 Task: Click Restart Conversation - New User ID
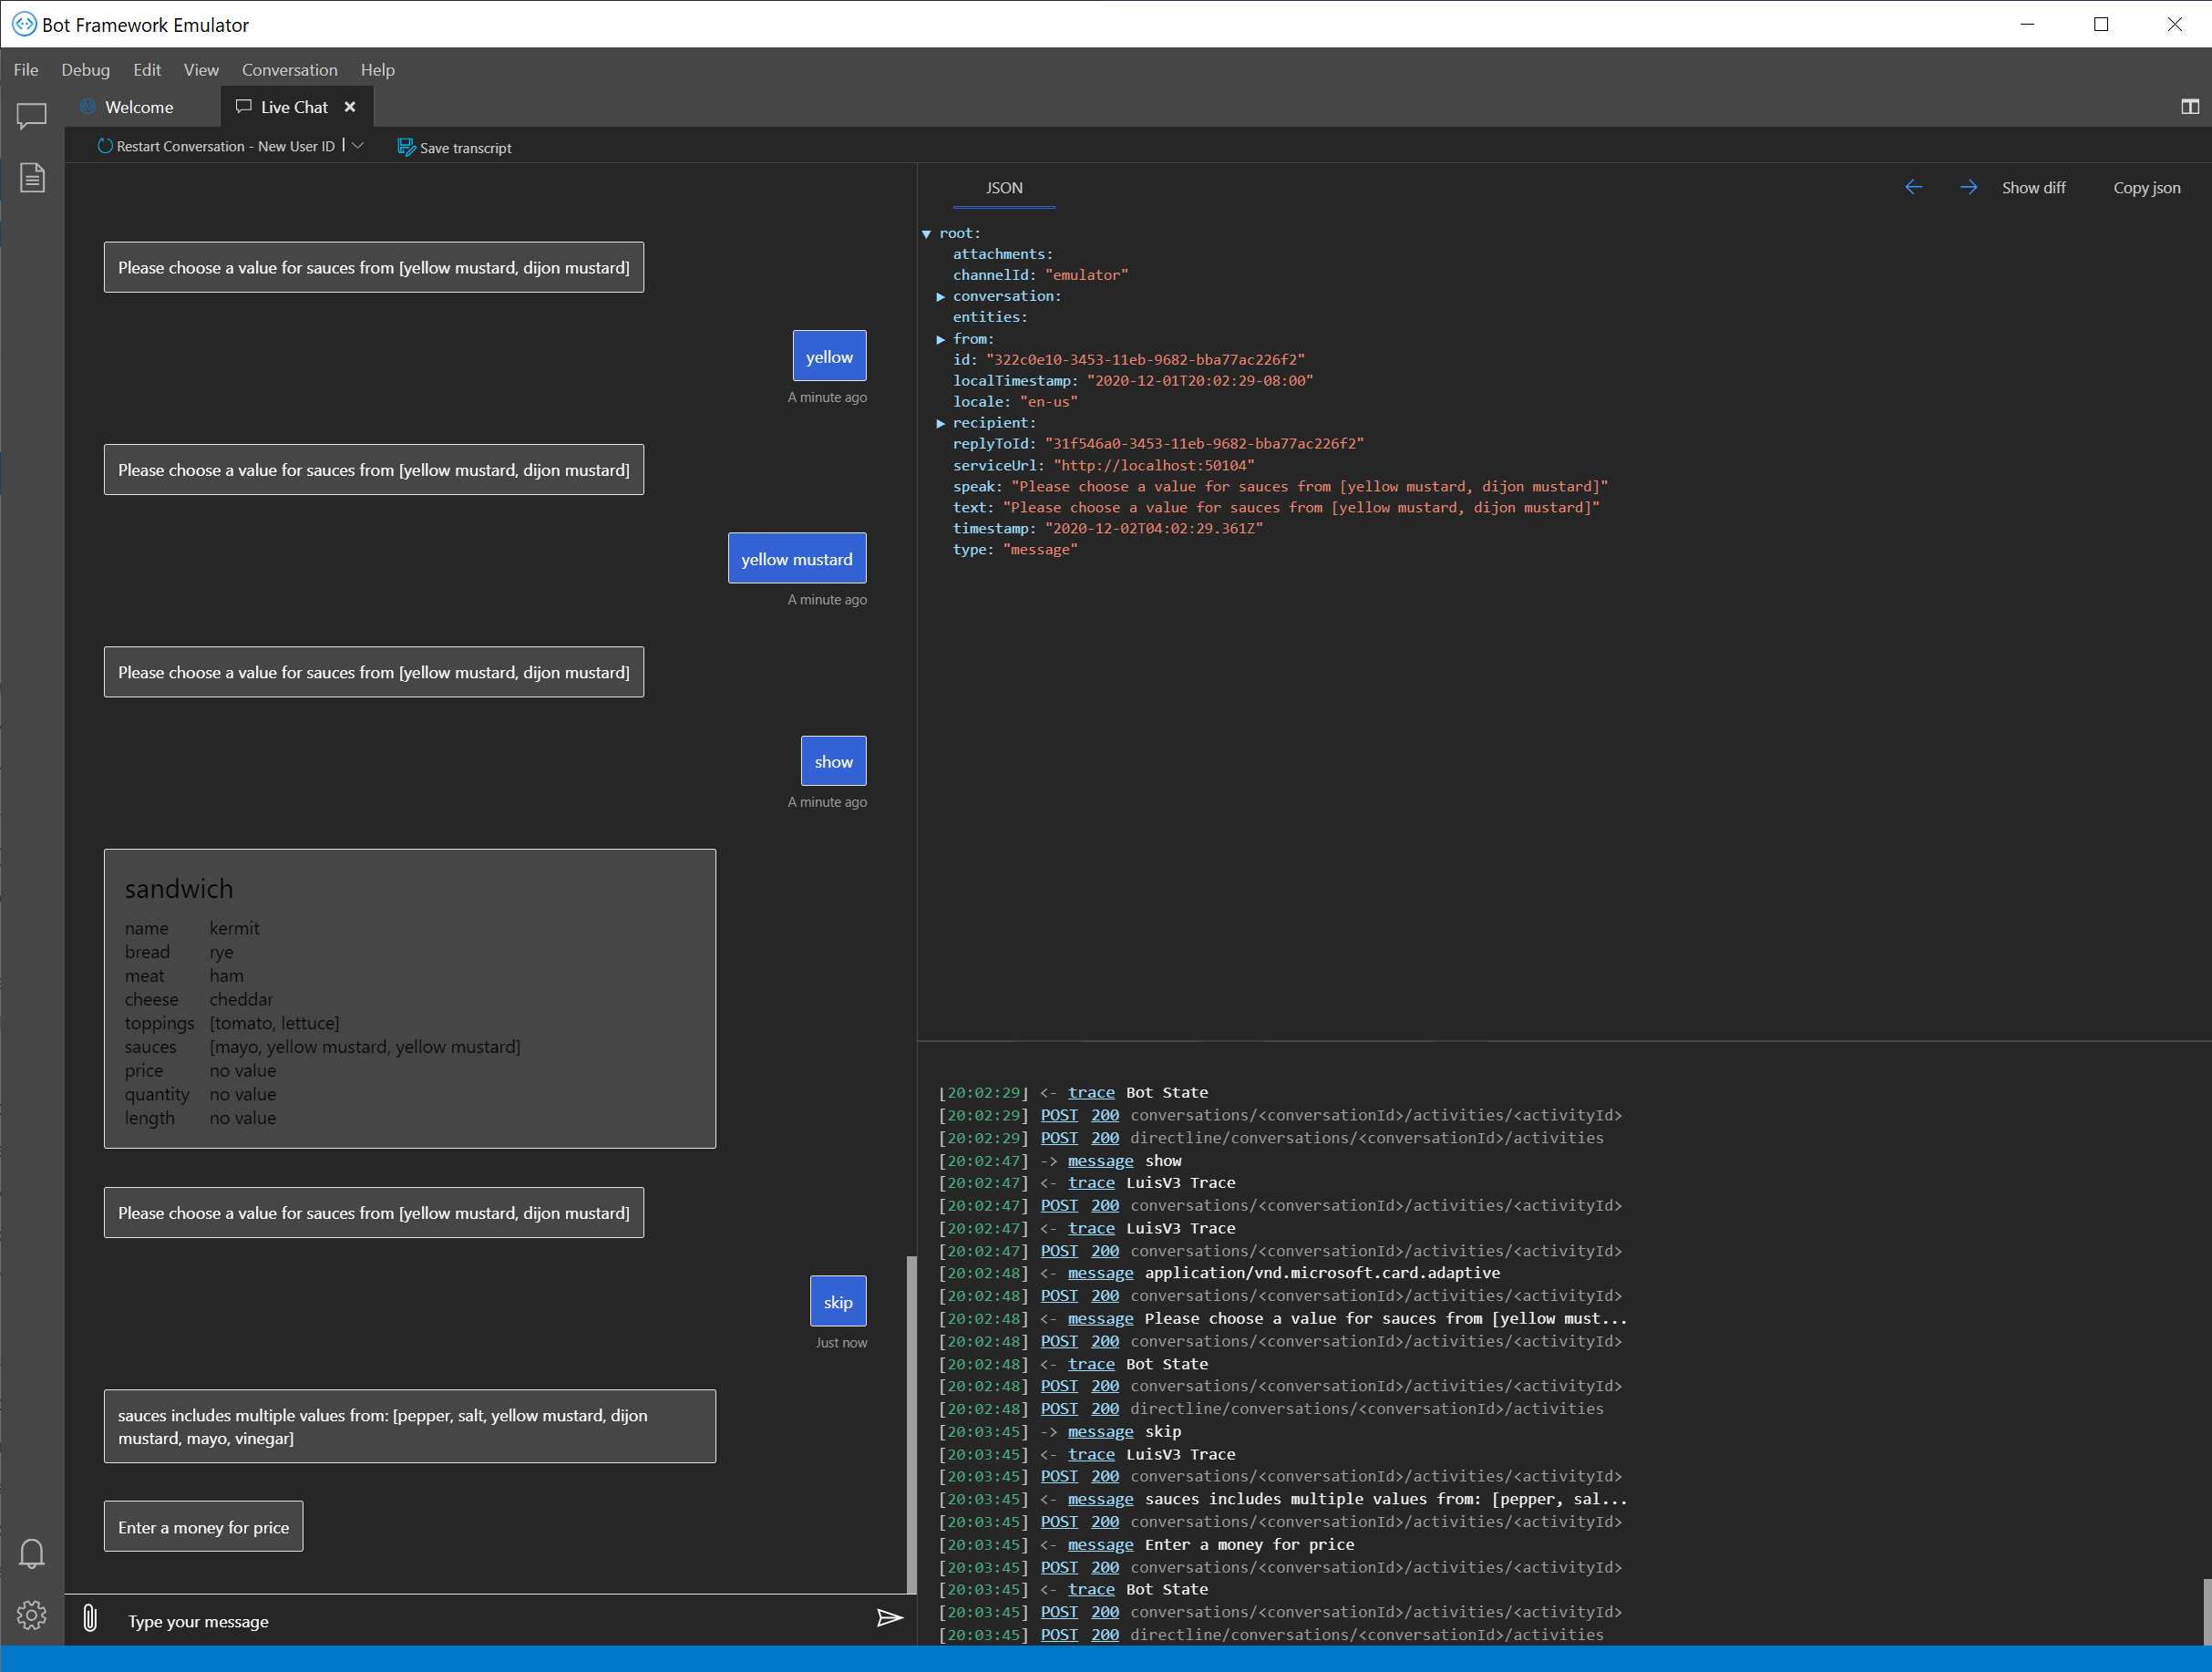(226, 147)
